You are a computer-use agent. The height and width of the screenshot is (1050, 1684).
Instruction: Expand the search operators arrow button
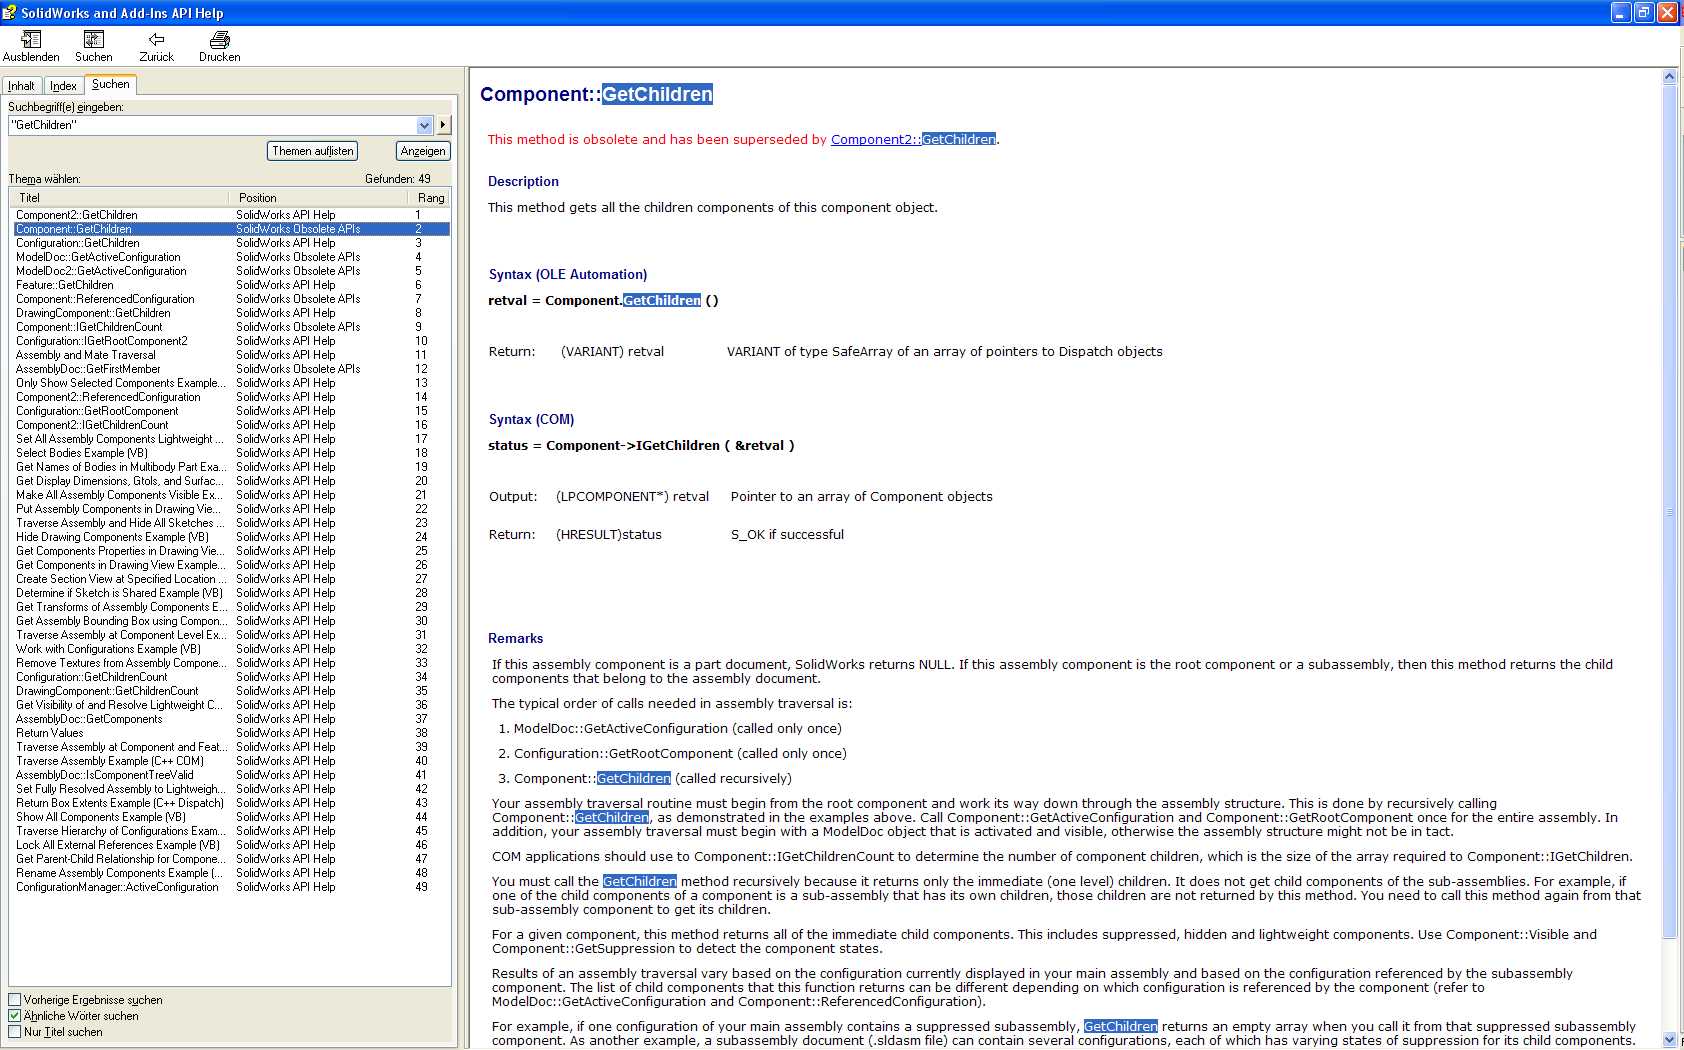tap(443, 125)
